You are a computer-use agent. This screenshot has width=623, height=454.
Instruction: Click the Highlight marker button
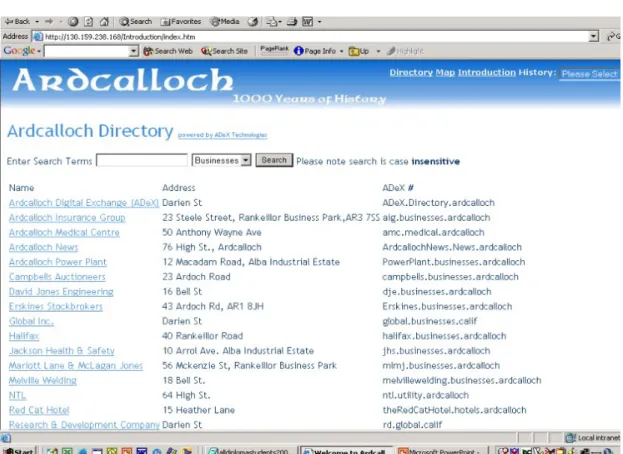(x=405, y=51)
